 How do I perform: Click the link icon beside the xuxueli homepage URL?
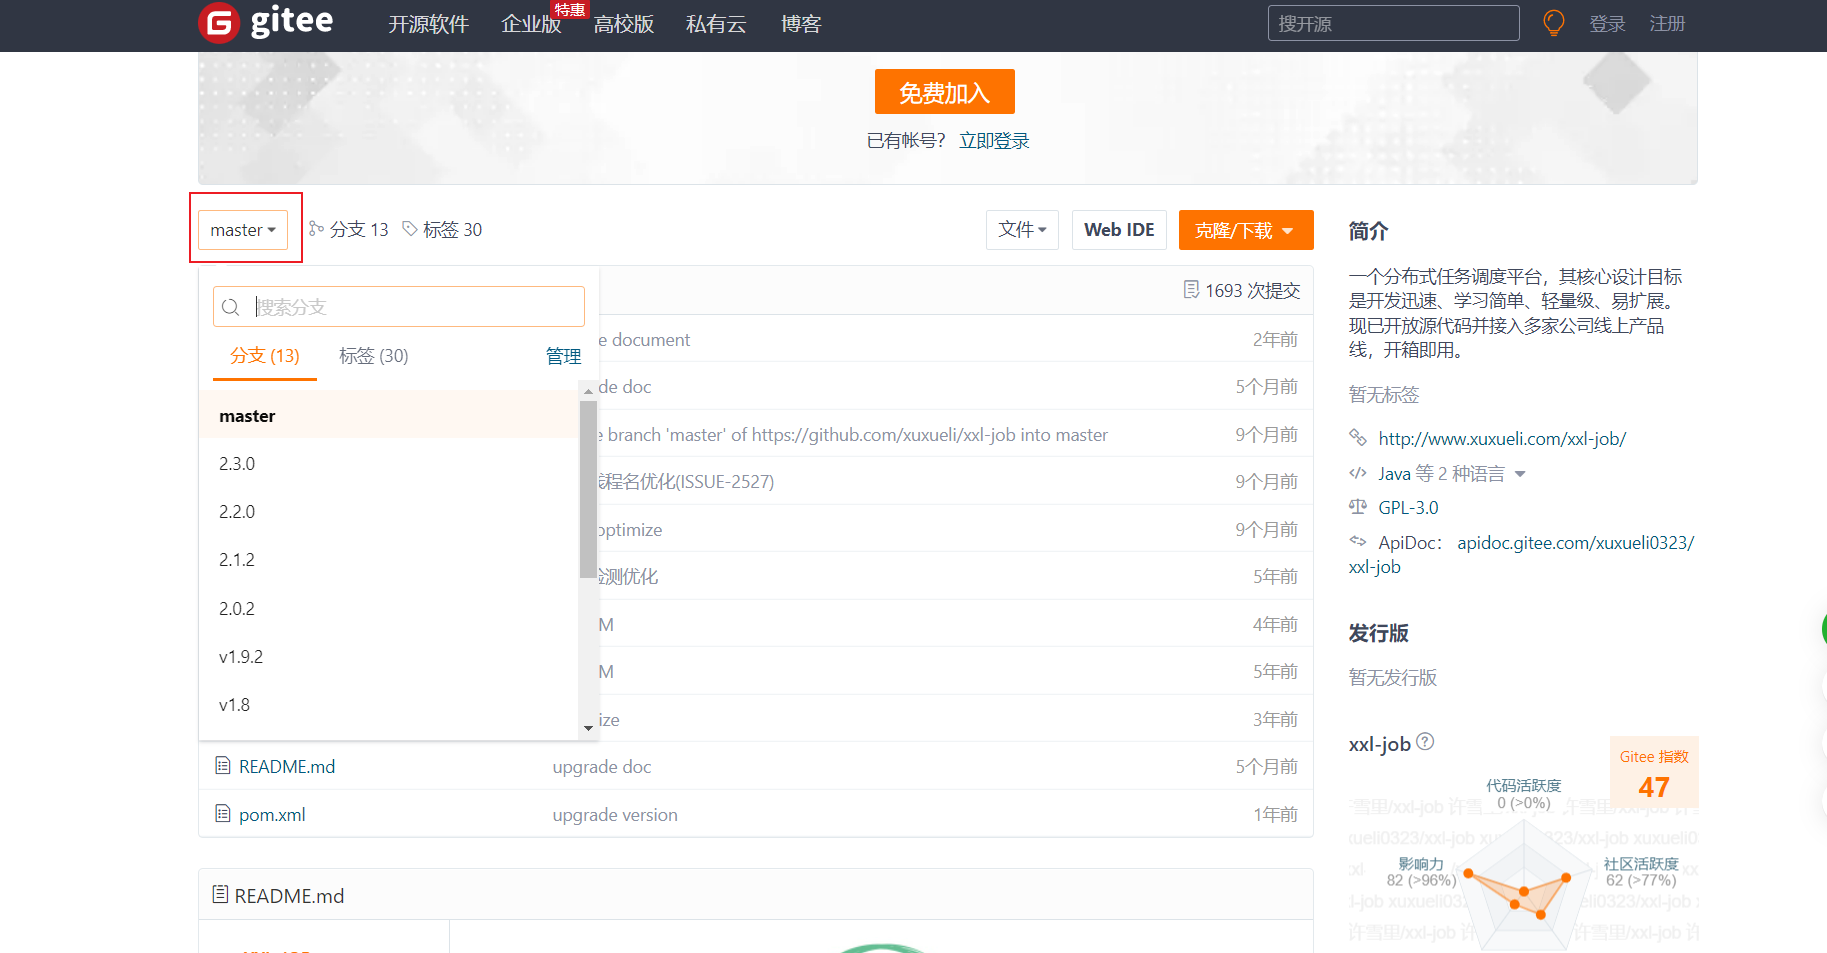tap(1358, 437)
